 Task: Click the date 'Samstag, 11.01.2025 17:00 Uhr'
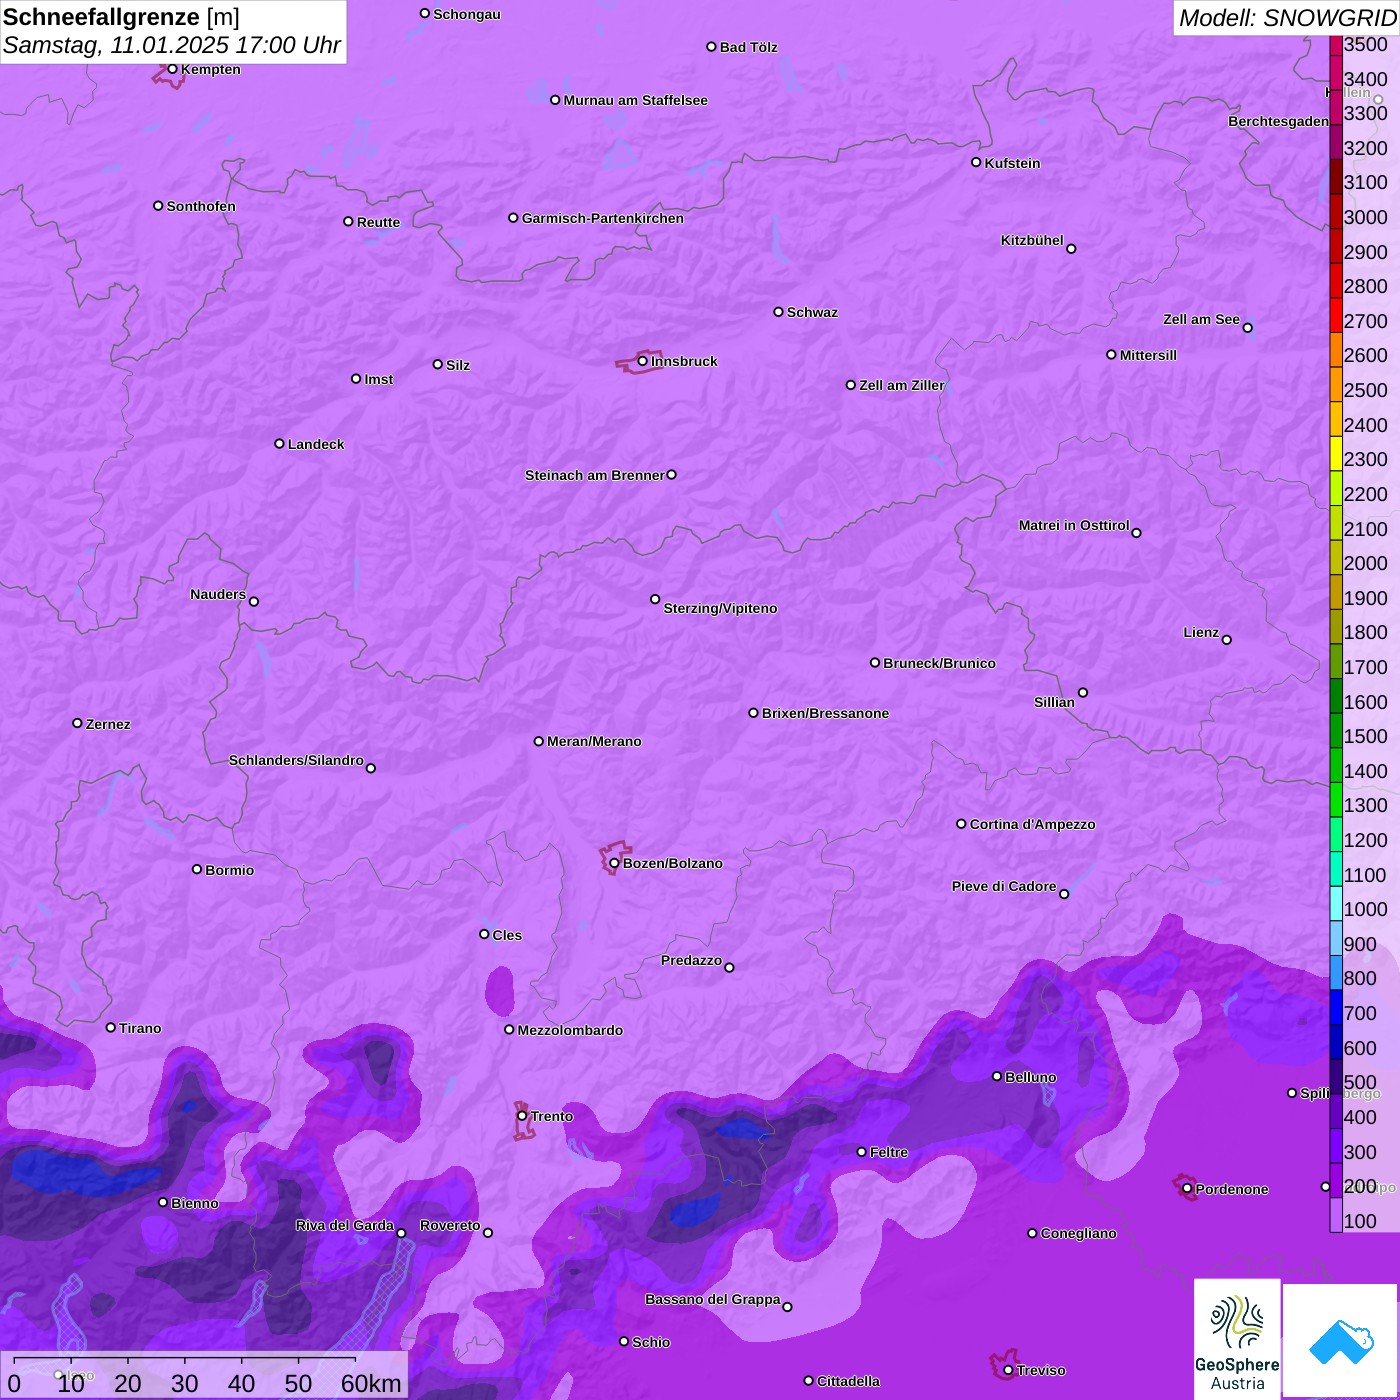click(x=172, y=45)
